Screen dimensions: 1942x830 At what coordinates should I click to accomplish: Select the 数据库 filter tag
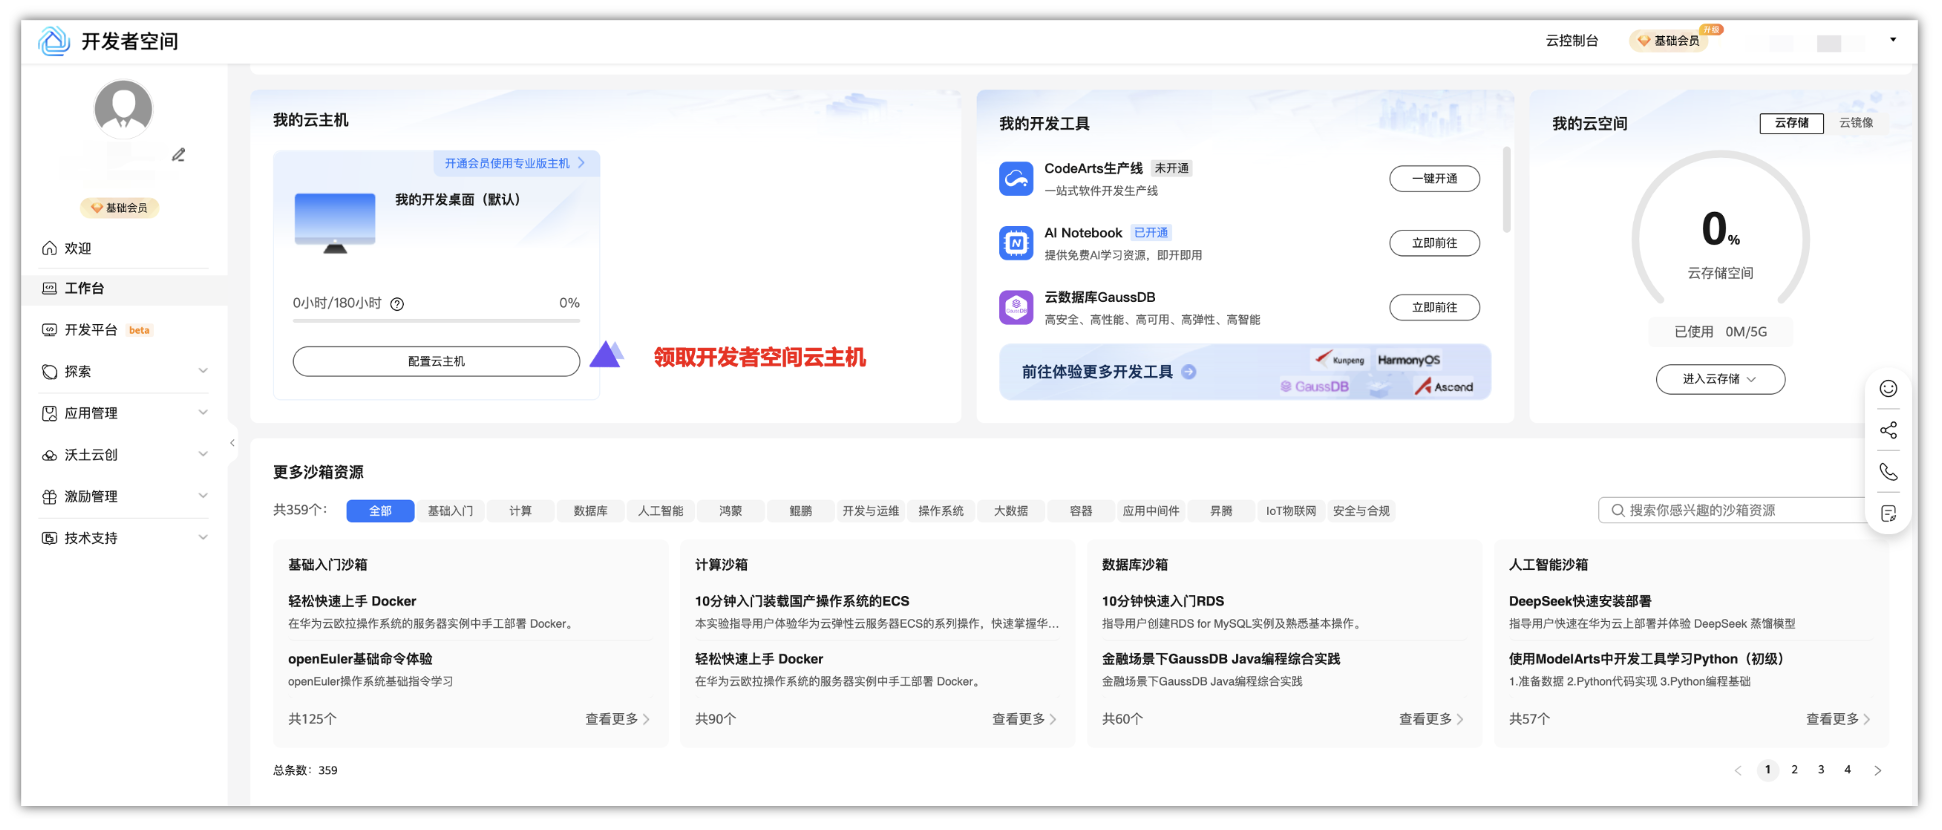click(590, 511)
